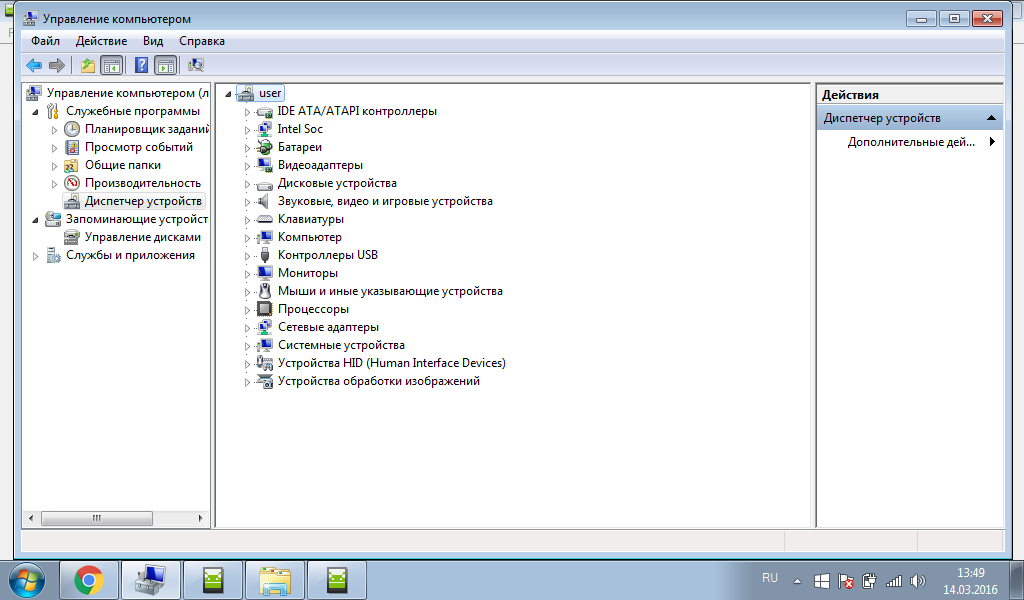Expand the Процессоры node arrow
Image resolution: width=1024 pixels, height=600 pixels.
[x=248, y=309]
